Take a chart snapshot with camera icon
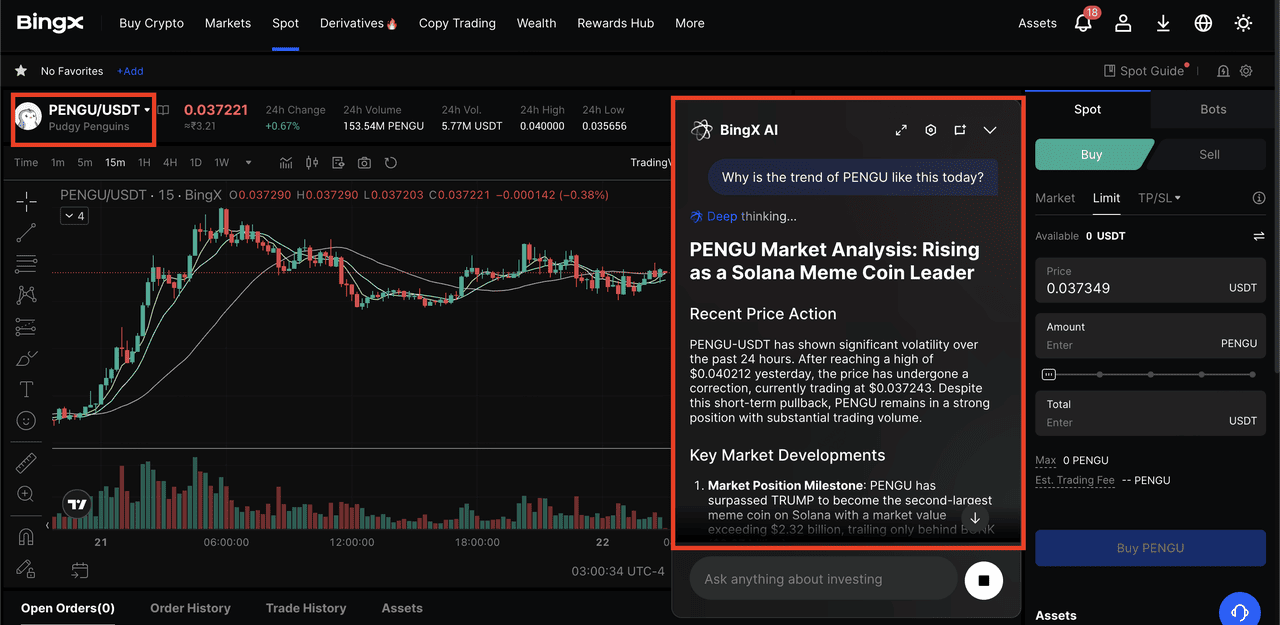 pos(364,163)
